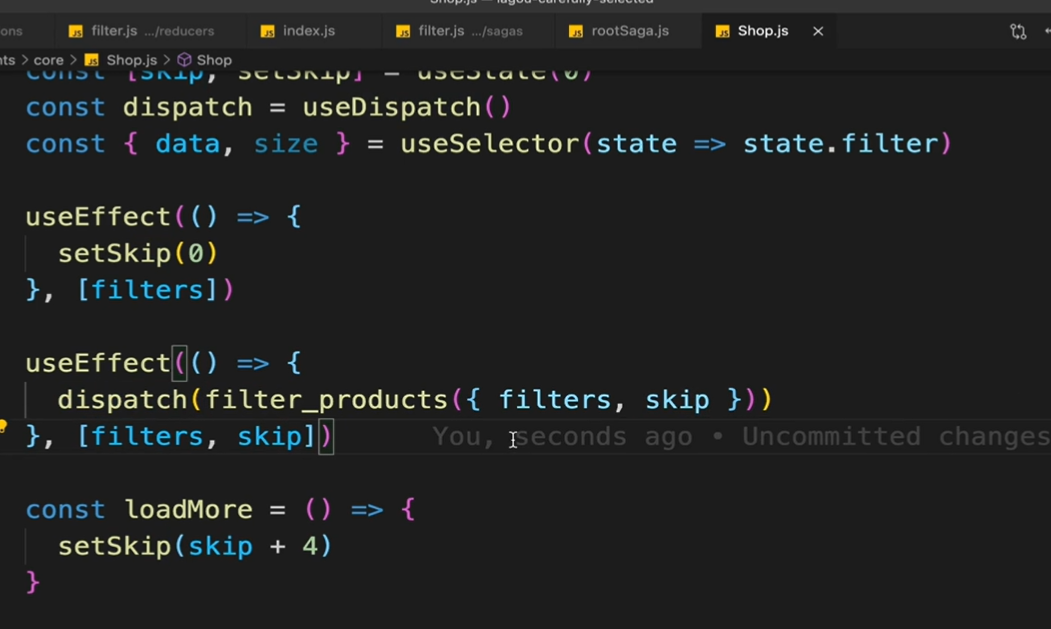The width and height of the screenshot is (1051, 629).
Task: Click the data variable in destructuring
Action: pos(188,144)
